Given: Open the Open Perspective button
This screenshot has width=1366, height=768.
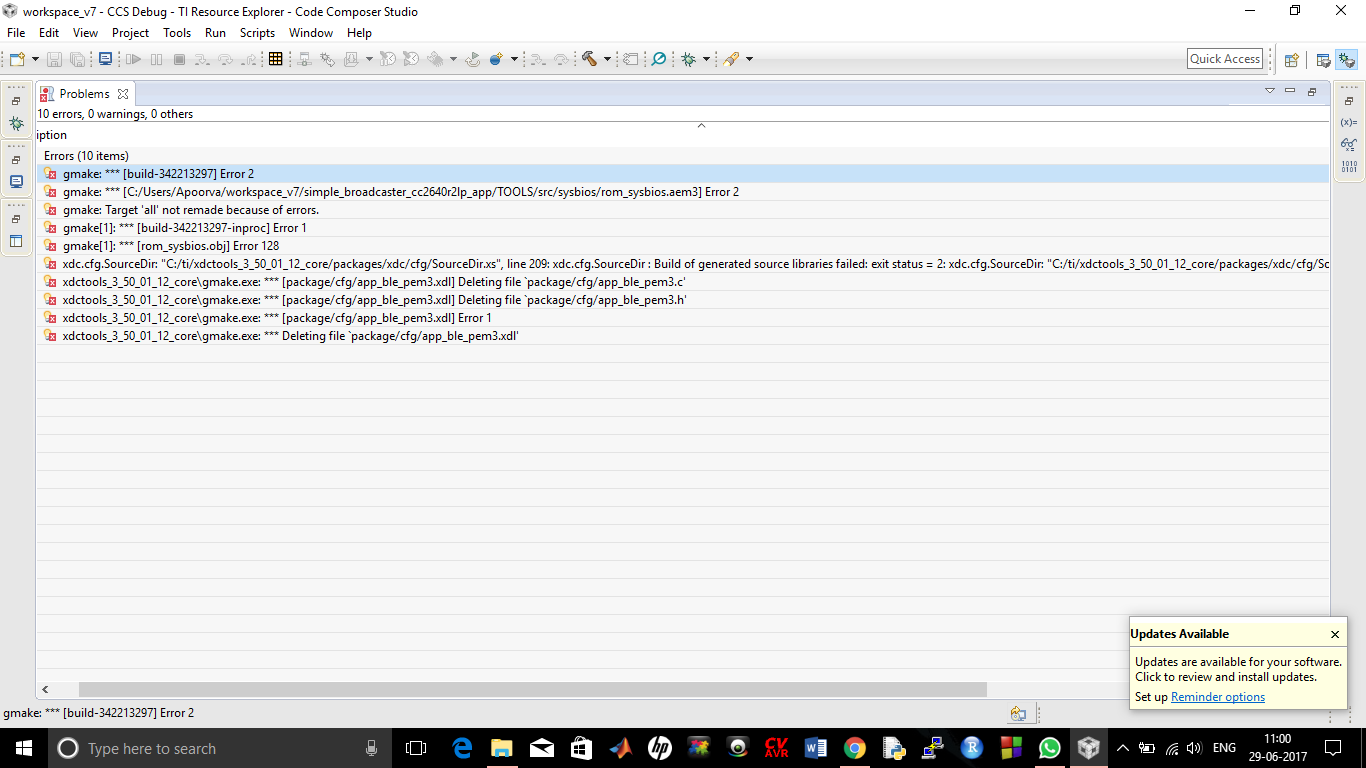Looking at the screenshot, I should (1291, 60).
